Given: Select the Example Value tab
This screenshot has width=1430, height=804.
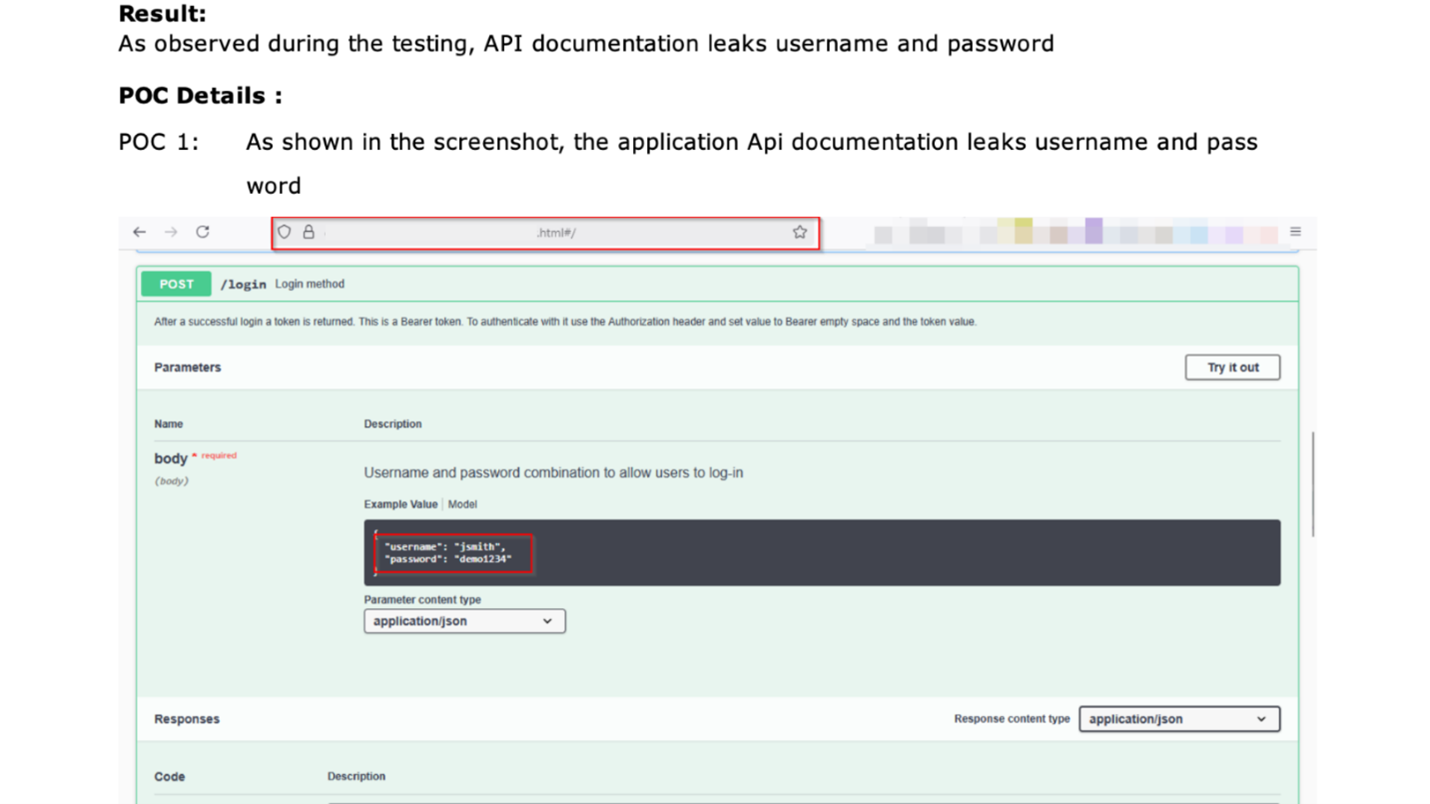Looking at the screenshot, I should pos(399,504).
